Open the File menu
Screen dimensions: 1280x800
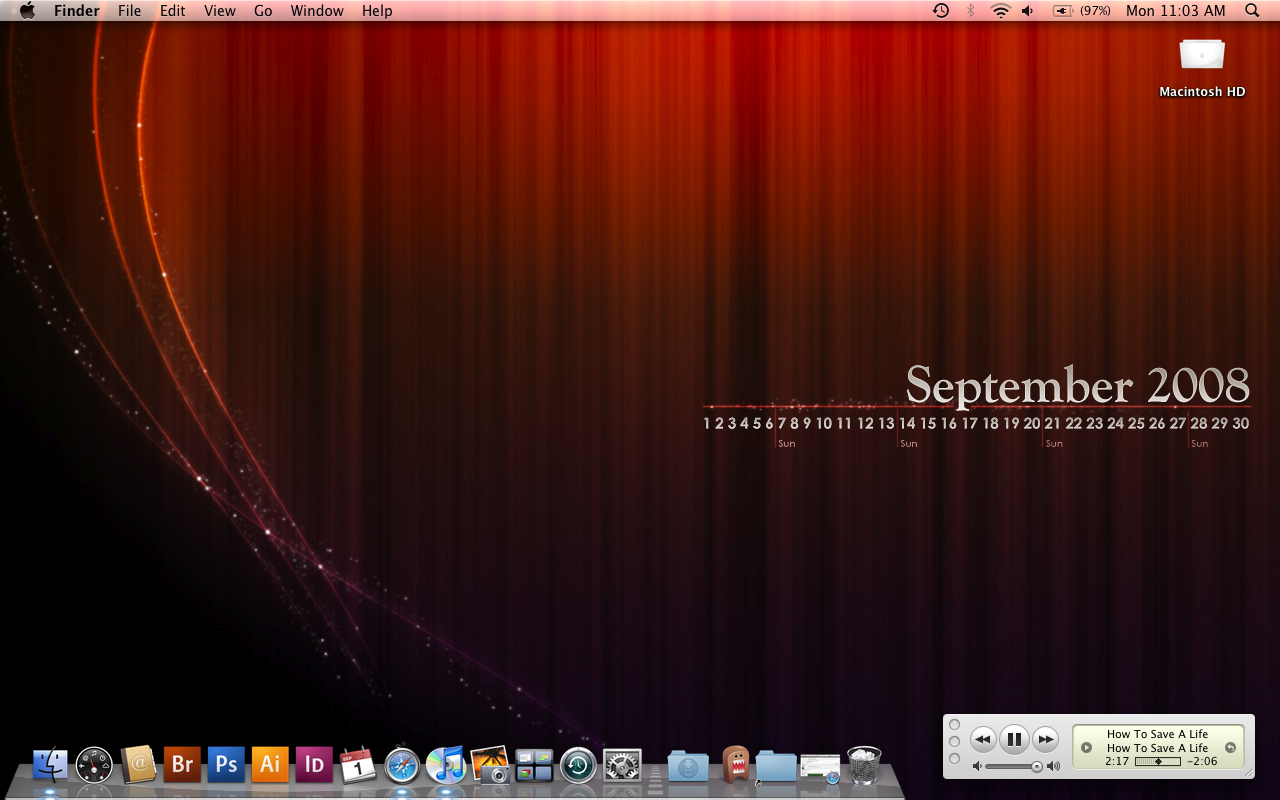coord(129,10)
